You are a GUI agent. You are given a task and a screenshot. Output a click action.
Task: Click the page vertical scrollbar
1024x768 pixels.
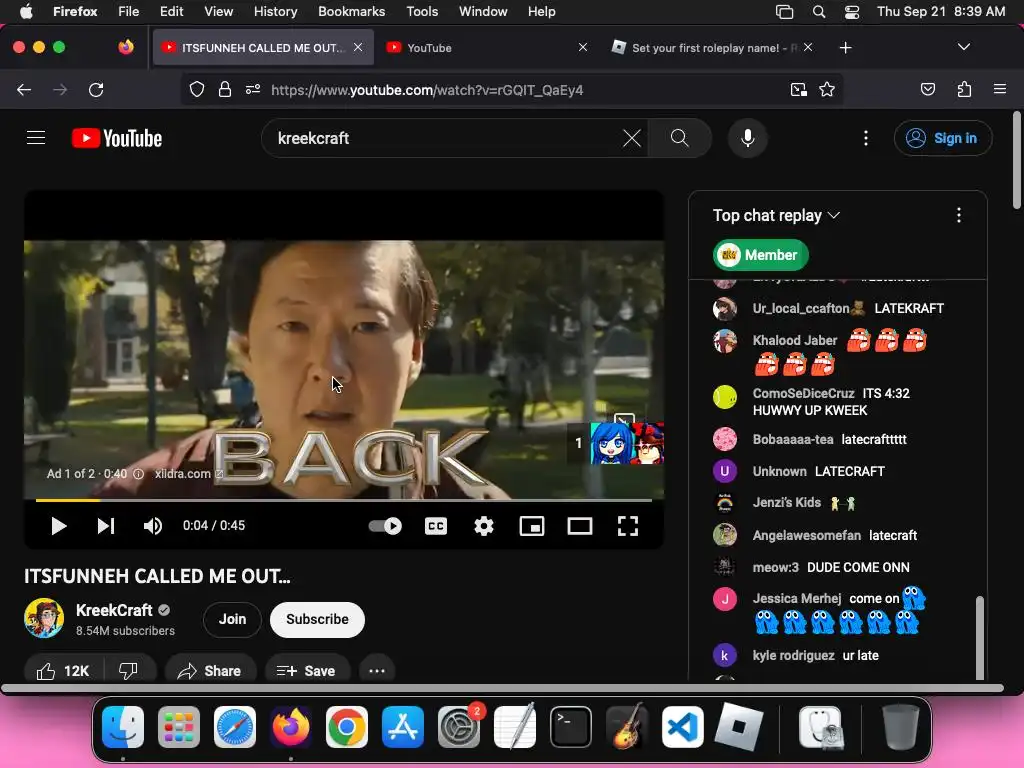click(1016, 161)
